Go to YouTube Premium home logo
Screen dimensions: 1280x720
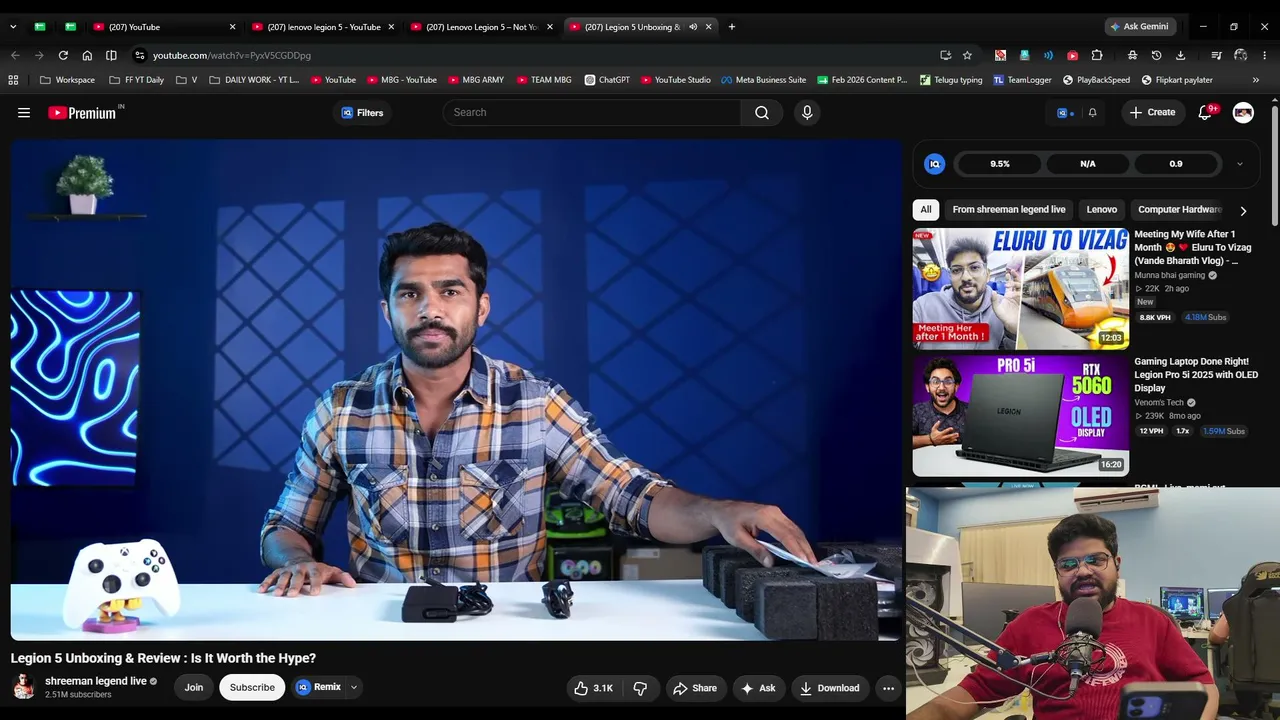[x=84, y=113]
